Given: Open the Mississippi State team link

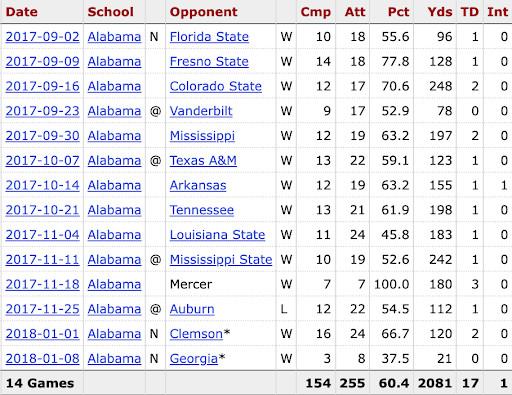Looking at the screenshot, I should tap(221, 260).
